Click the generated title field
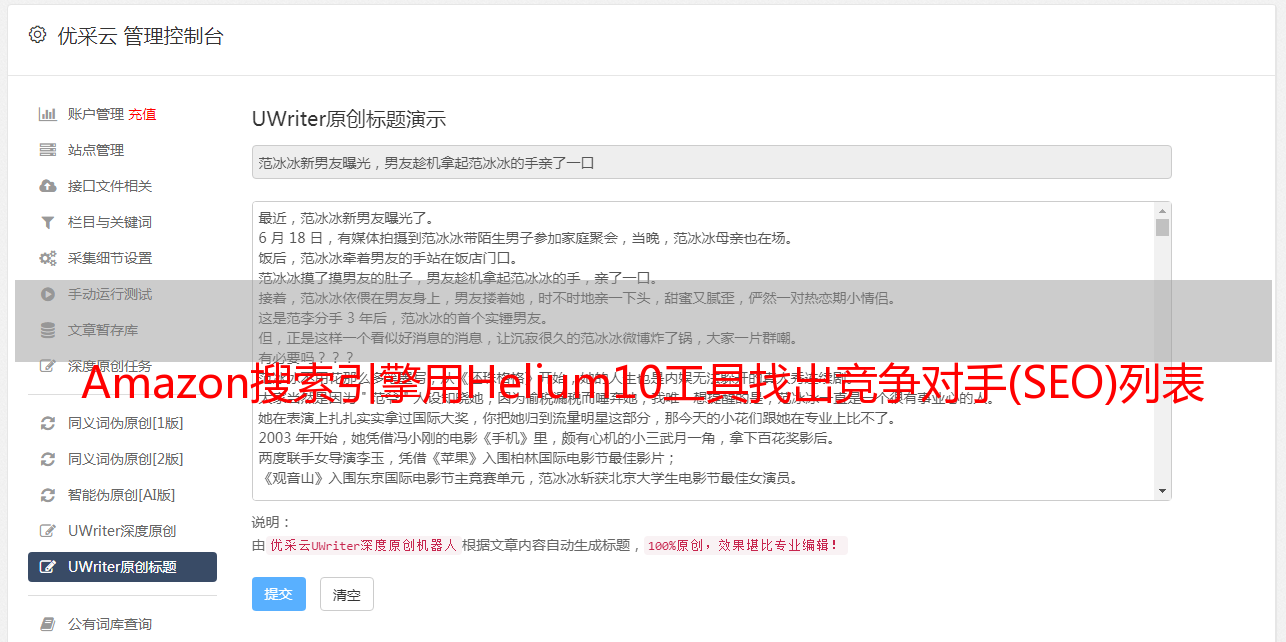The height and width of the screenshot is (642, 1286). tap(711, 162)
